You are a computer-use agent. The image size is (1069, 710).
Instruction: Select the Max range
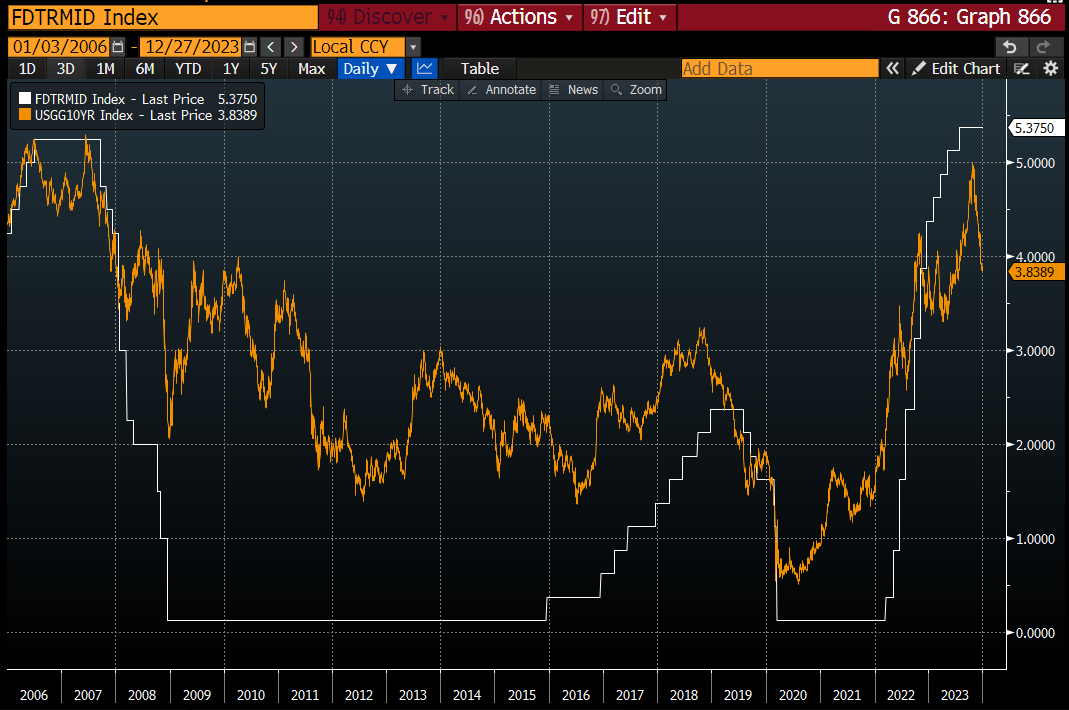312,68
